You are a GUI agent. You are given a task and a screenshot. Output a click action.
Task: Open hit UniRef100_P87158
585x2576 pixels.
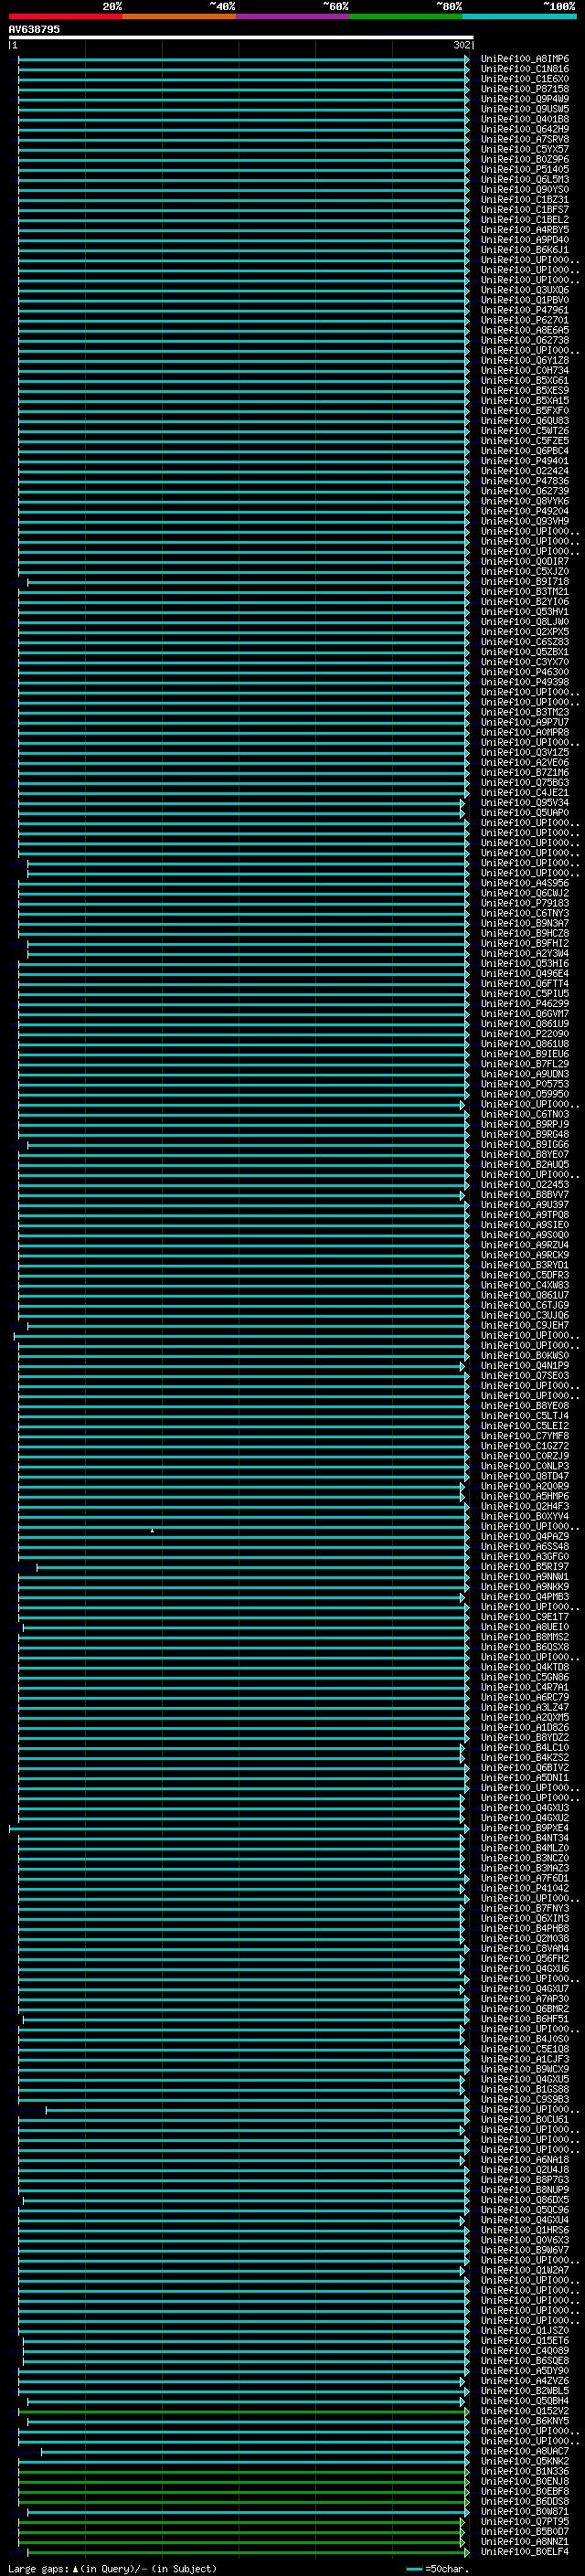click(525, 89)
